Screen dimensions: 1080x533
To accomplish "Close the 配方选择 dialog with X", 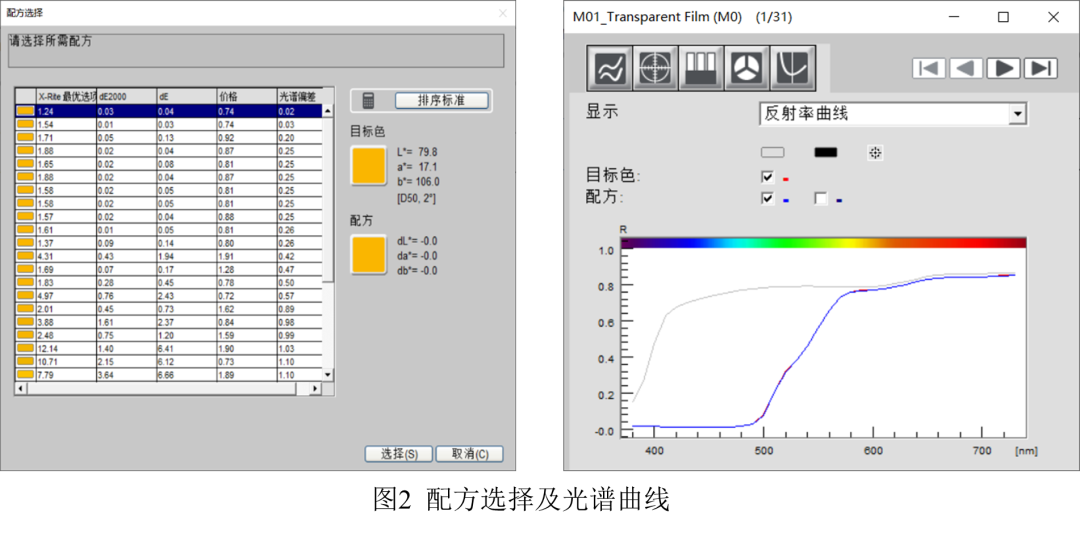I will click(503, 13).
